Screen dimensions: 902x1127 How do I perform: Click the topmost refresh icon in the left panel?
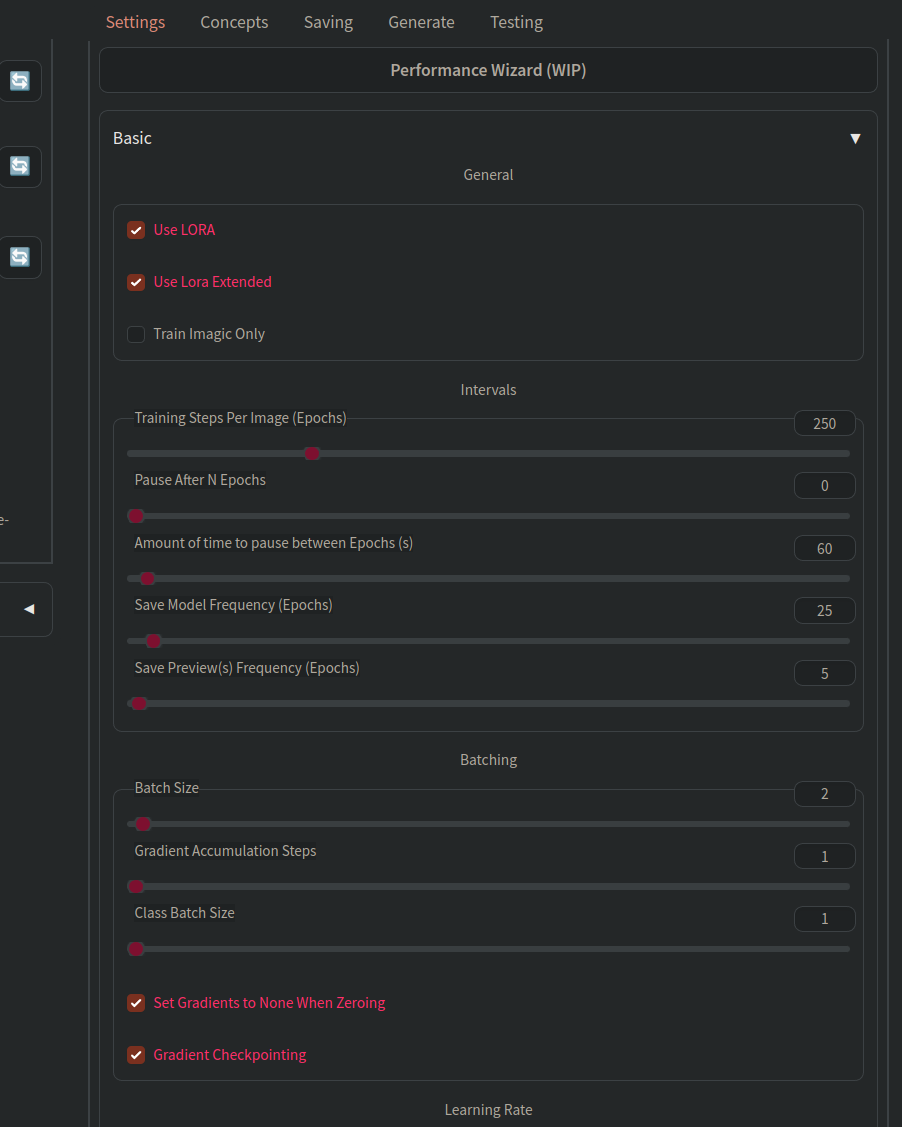pyautogui.click(x=20, y=81)
